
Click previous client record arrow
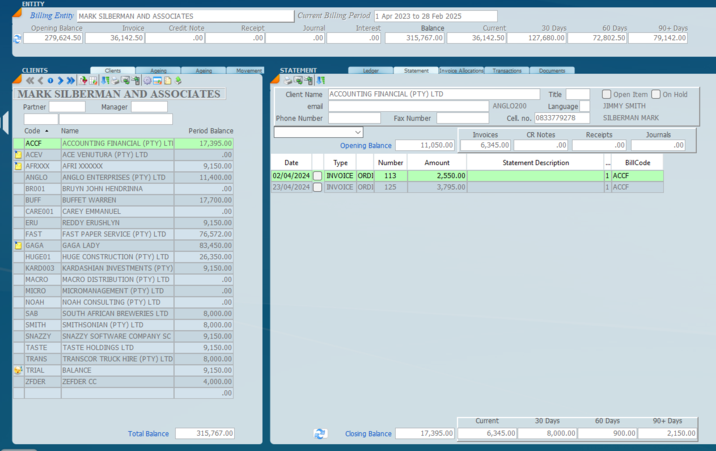(41, 81)
